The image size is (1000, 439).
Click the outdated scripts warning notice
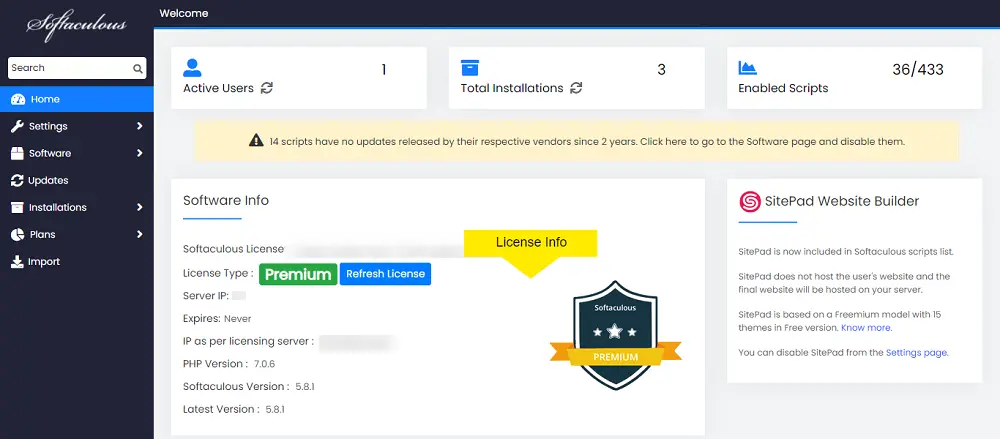point(576,141)
